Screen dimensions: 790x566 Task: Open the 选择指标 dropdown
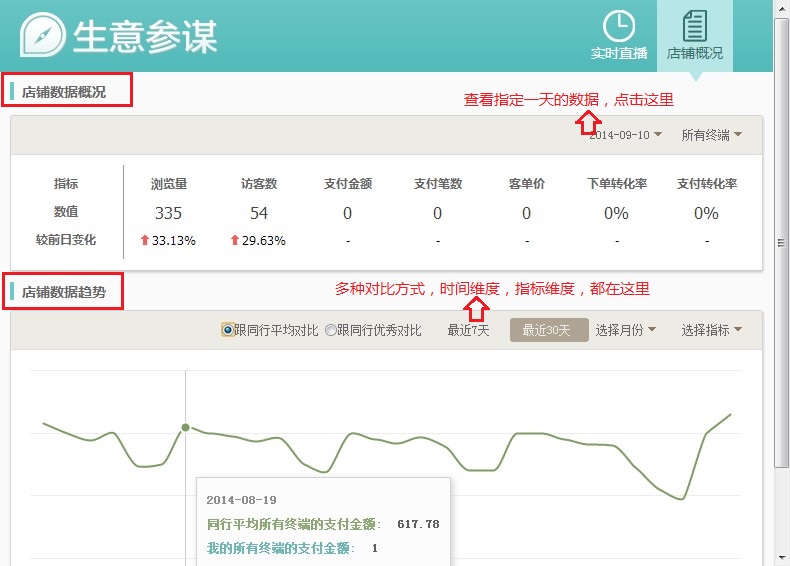coord(711,330)
